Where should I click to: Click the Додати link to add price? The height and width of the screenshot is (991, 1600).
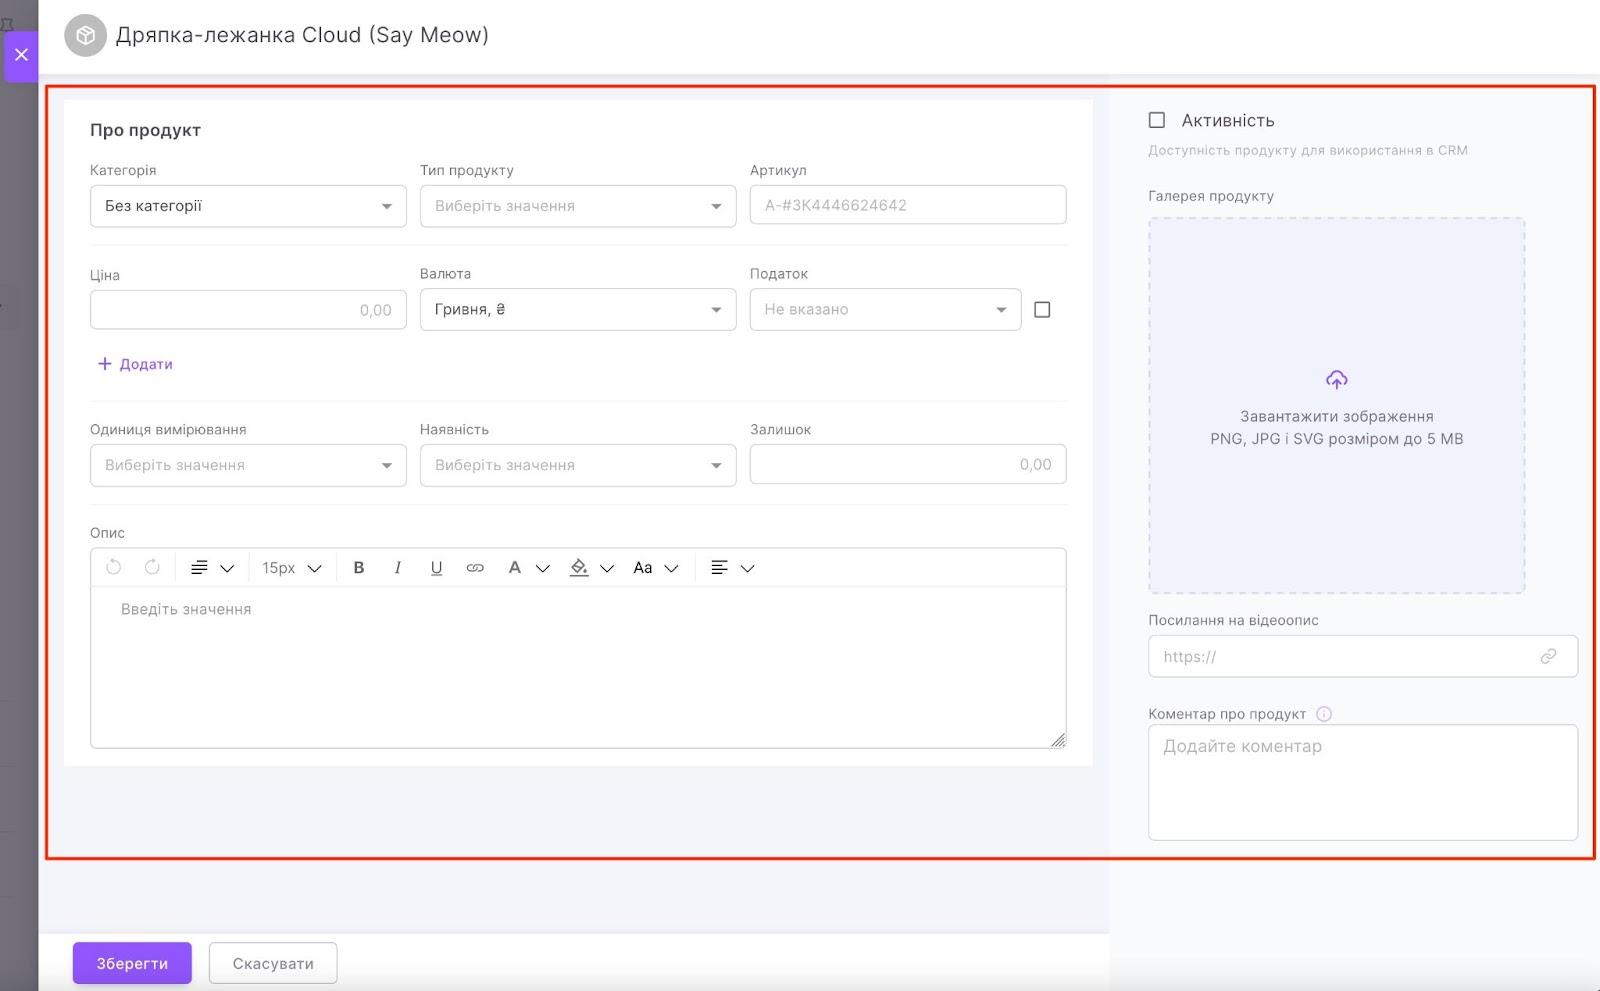(135, 364)
